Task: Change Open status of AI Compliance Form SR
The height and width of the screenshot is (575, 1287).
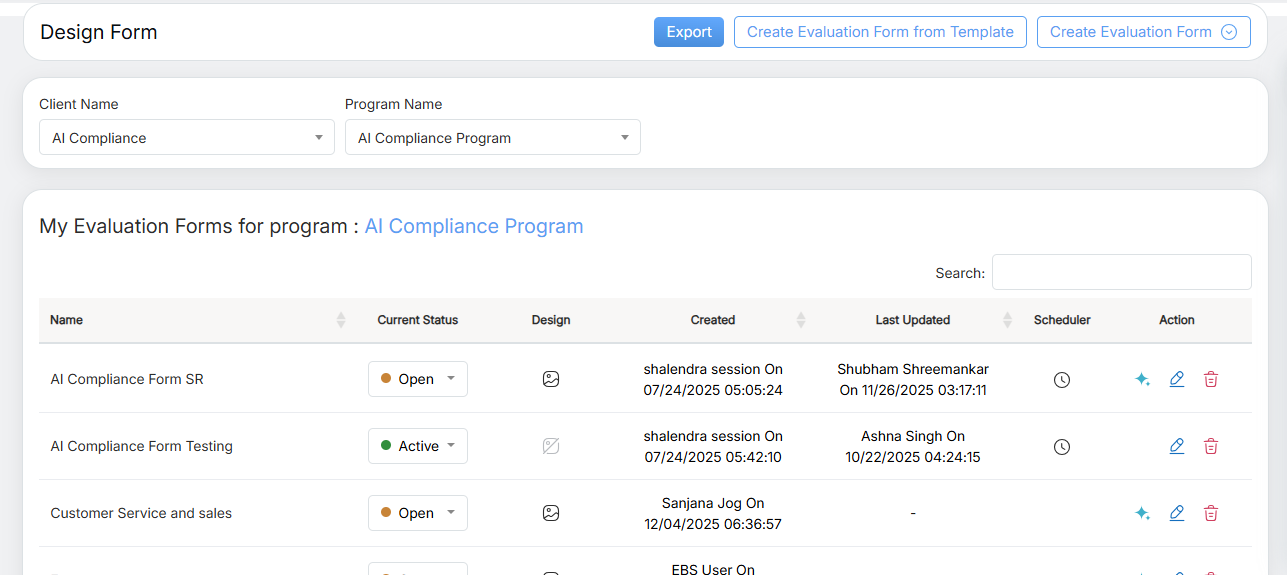Action: pos(418,379)
